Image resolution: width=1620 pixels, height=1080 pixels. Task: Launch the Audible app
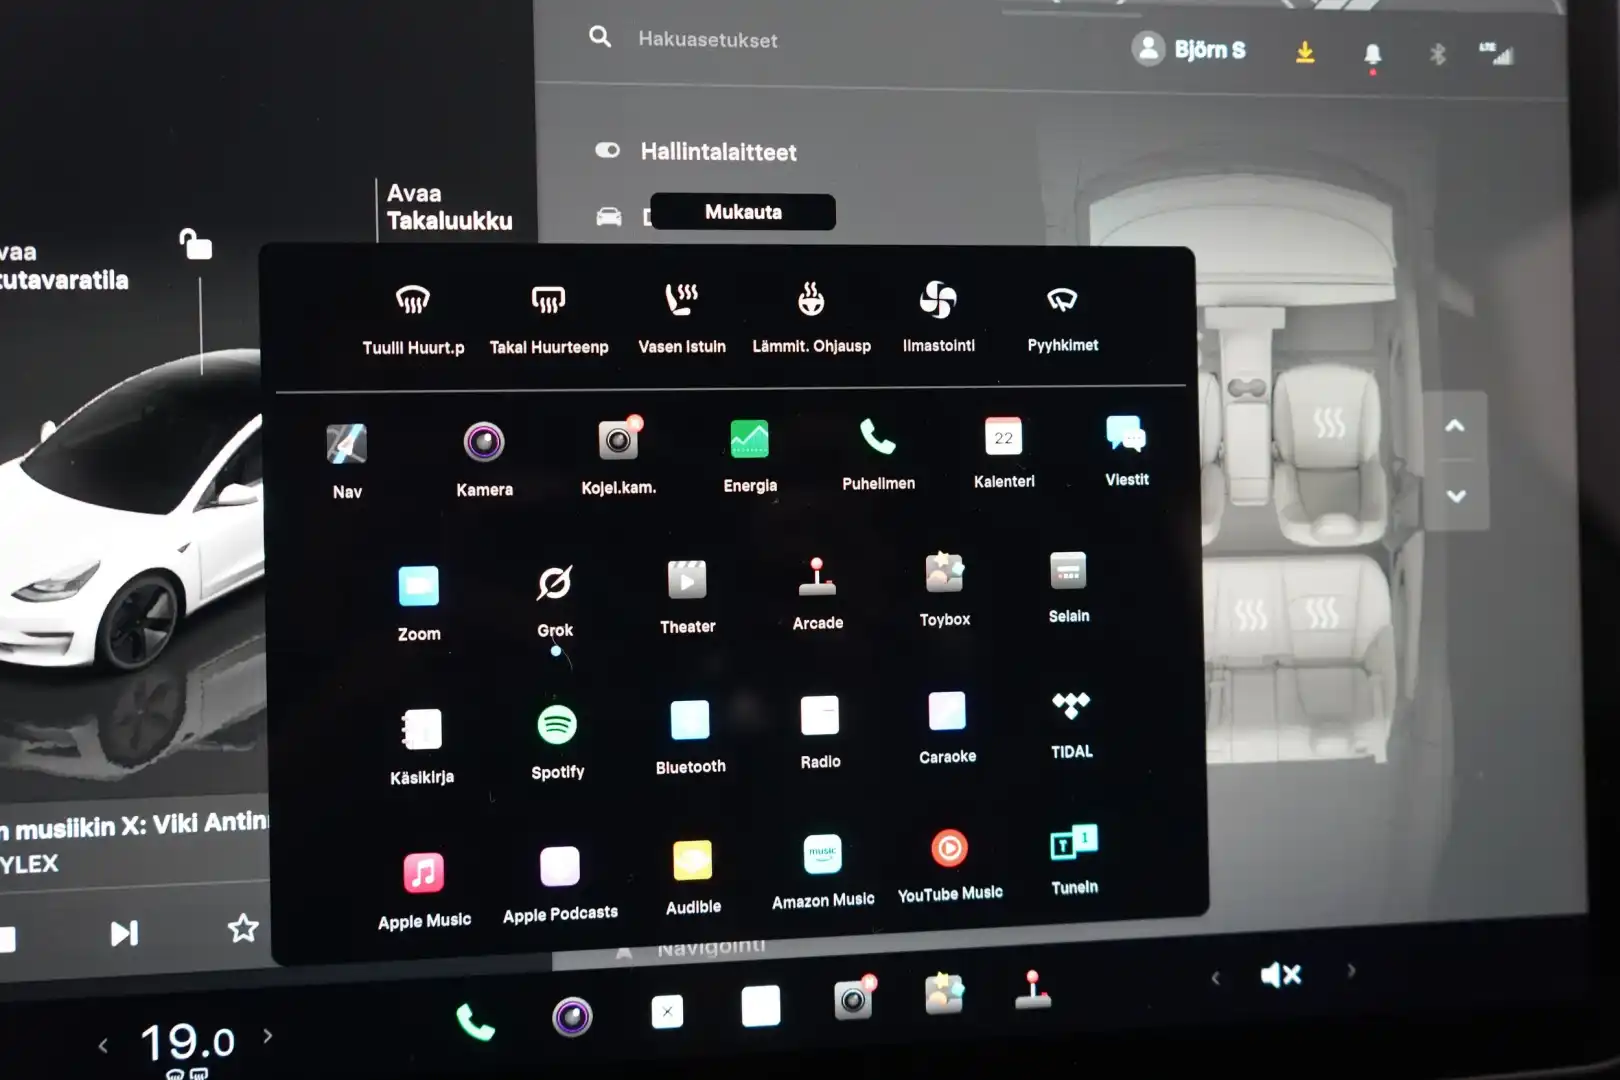click(x=693, y=879)
